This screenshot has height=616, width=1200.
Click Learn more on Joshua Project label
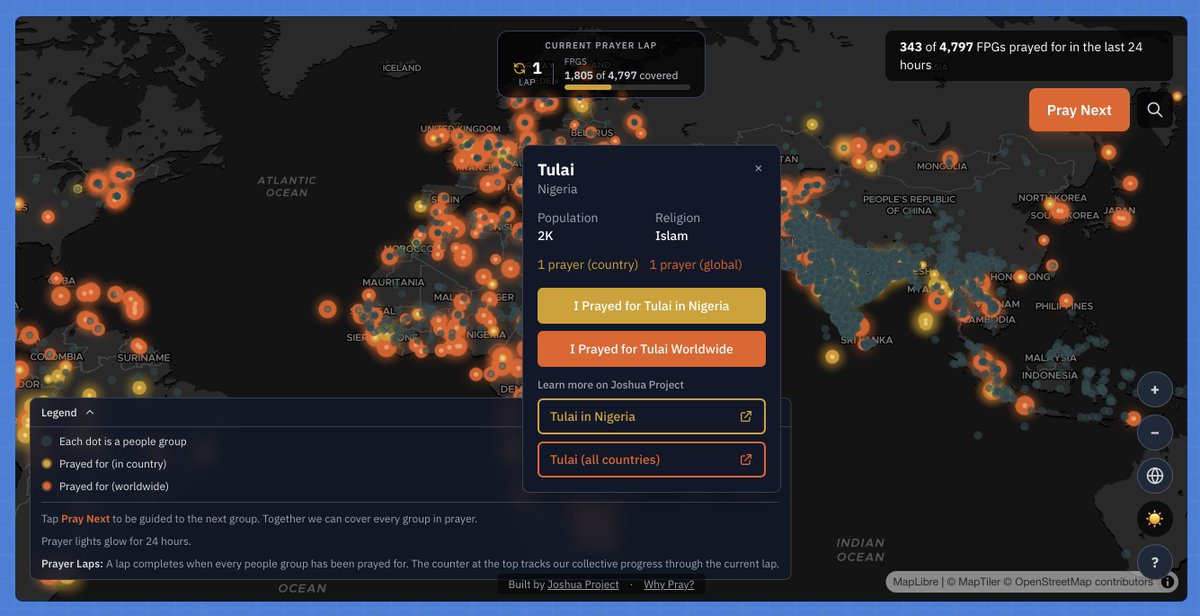(x=611, y=385)
